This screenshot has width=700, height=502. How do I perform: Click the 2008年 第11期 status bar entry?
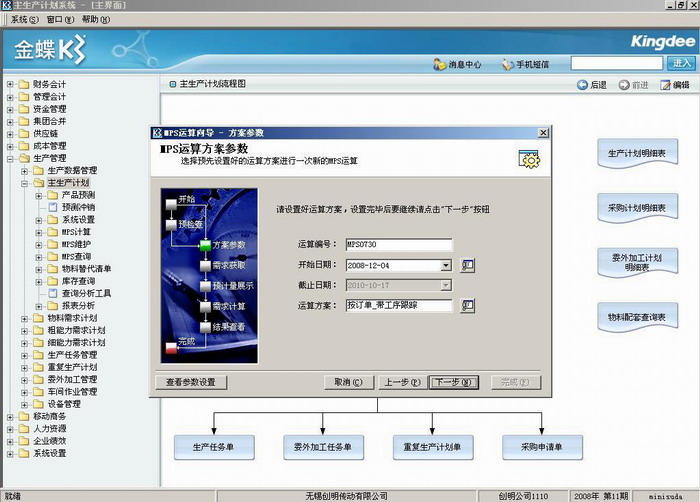pos(601,496)
